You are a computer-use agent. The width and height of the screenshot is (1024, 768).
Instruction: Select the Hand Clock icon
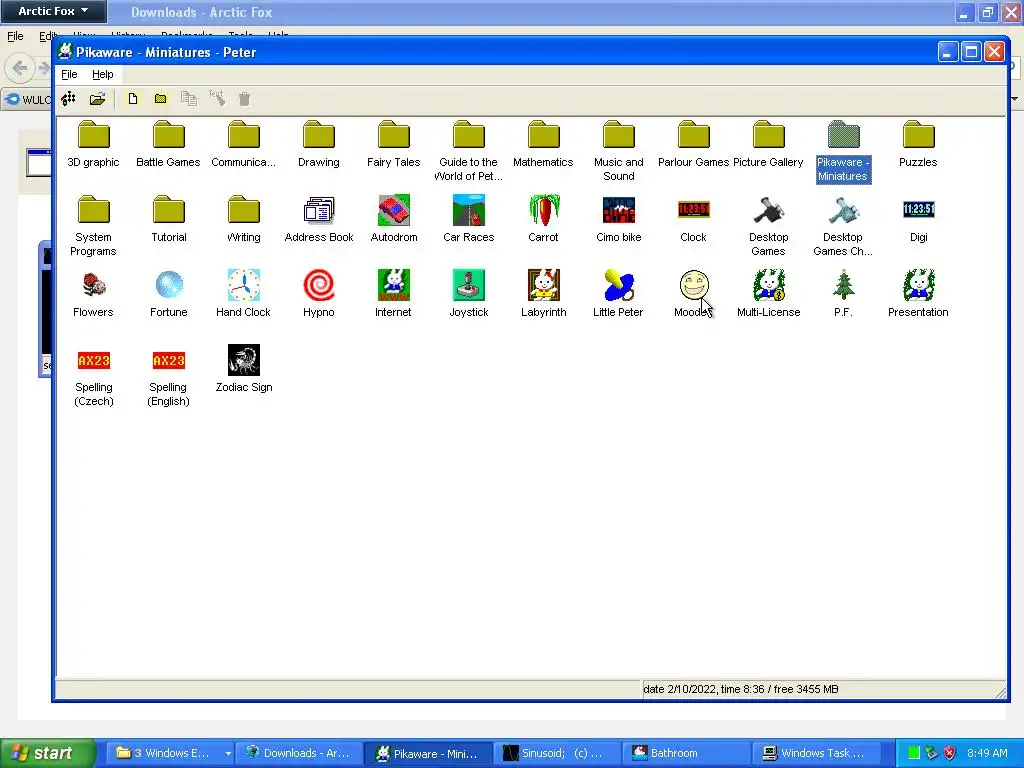(244, 294)
